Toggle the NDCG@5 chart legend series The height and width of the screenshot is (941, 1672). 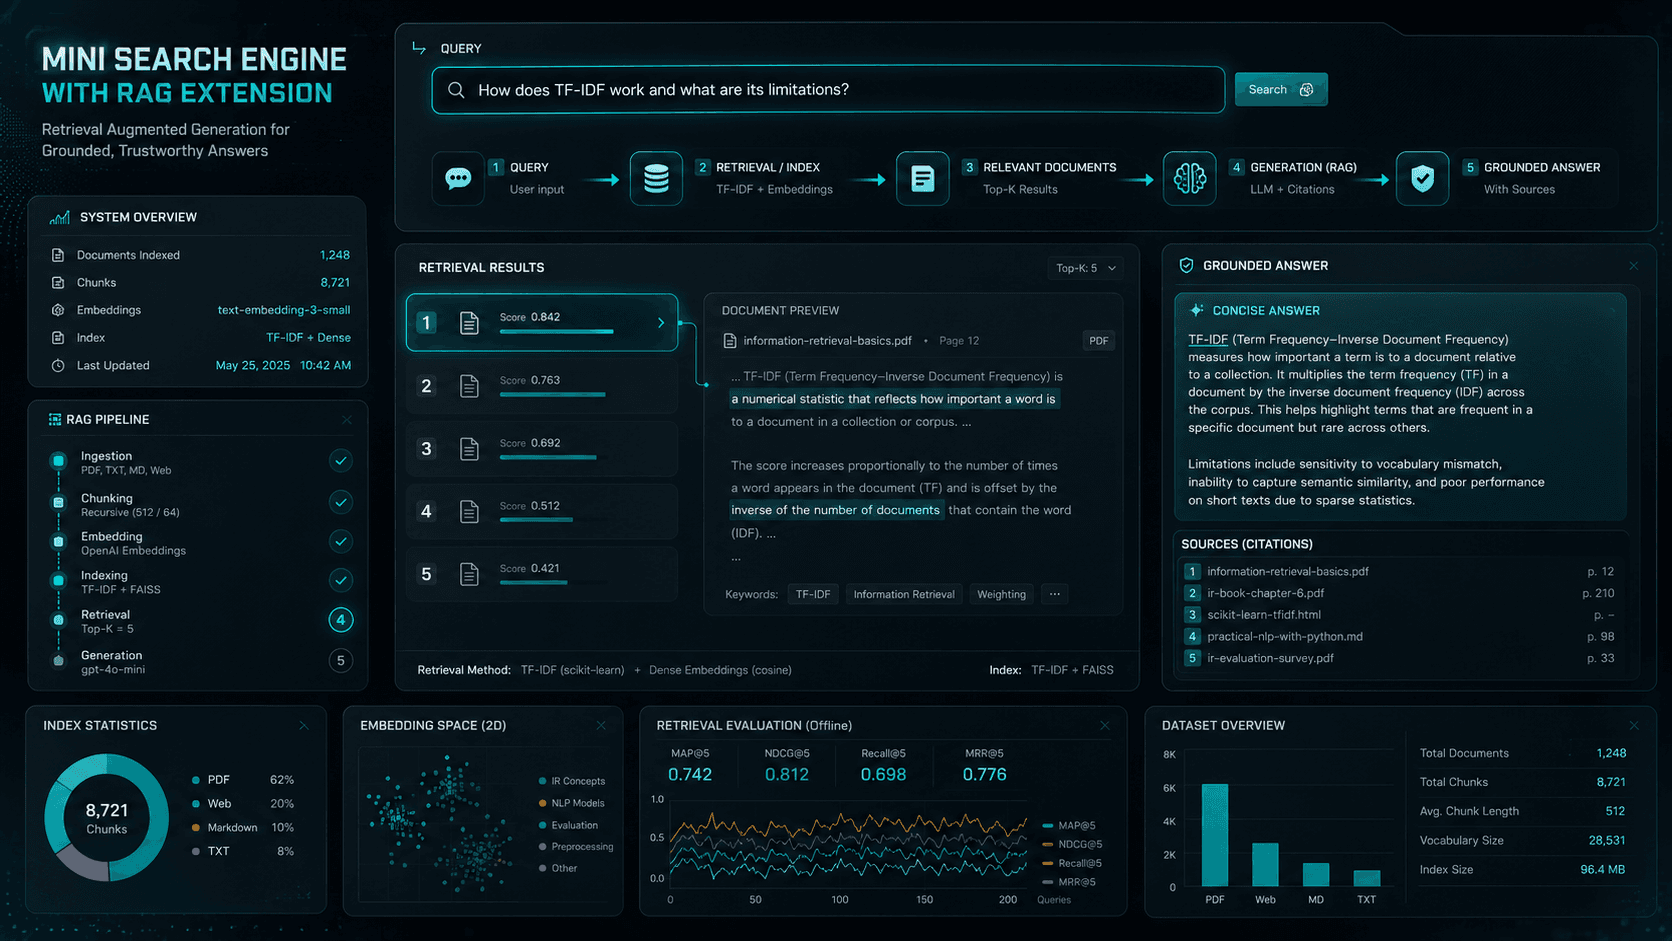(x=1072, y=845)
